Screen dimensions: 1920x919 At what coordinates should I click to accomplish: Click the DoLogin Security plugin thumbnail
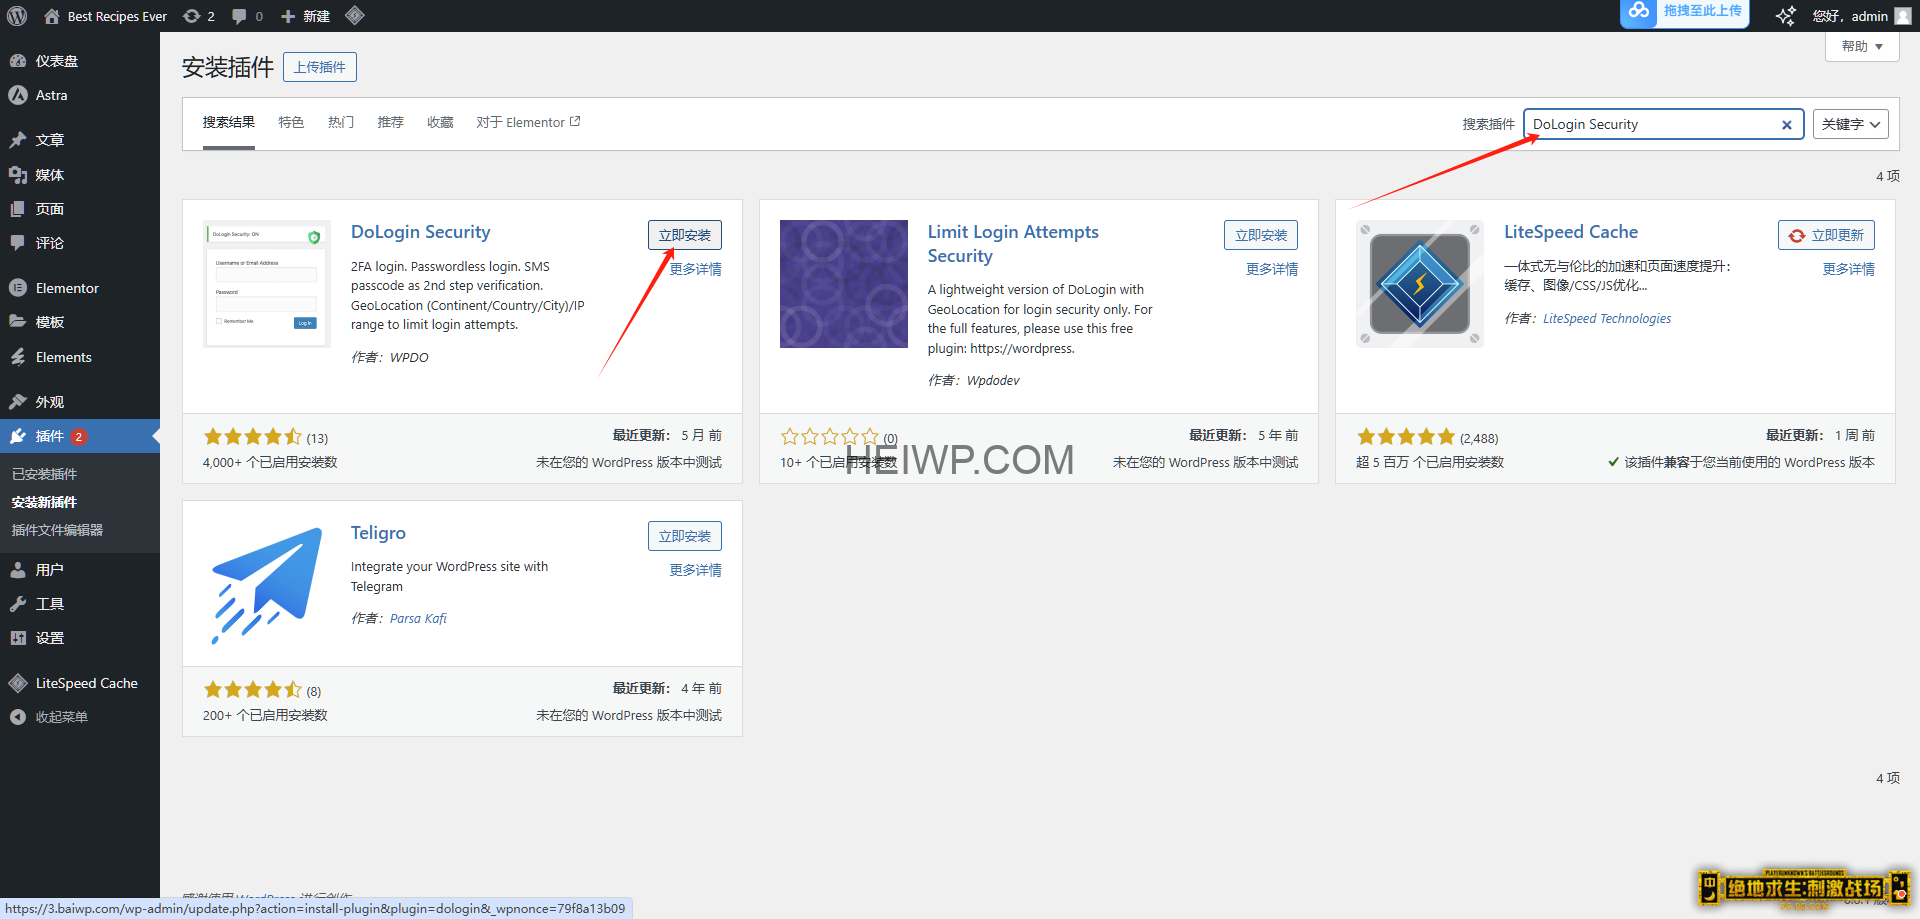(267, 284)
